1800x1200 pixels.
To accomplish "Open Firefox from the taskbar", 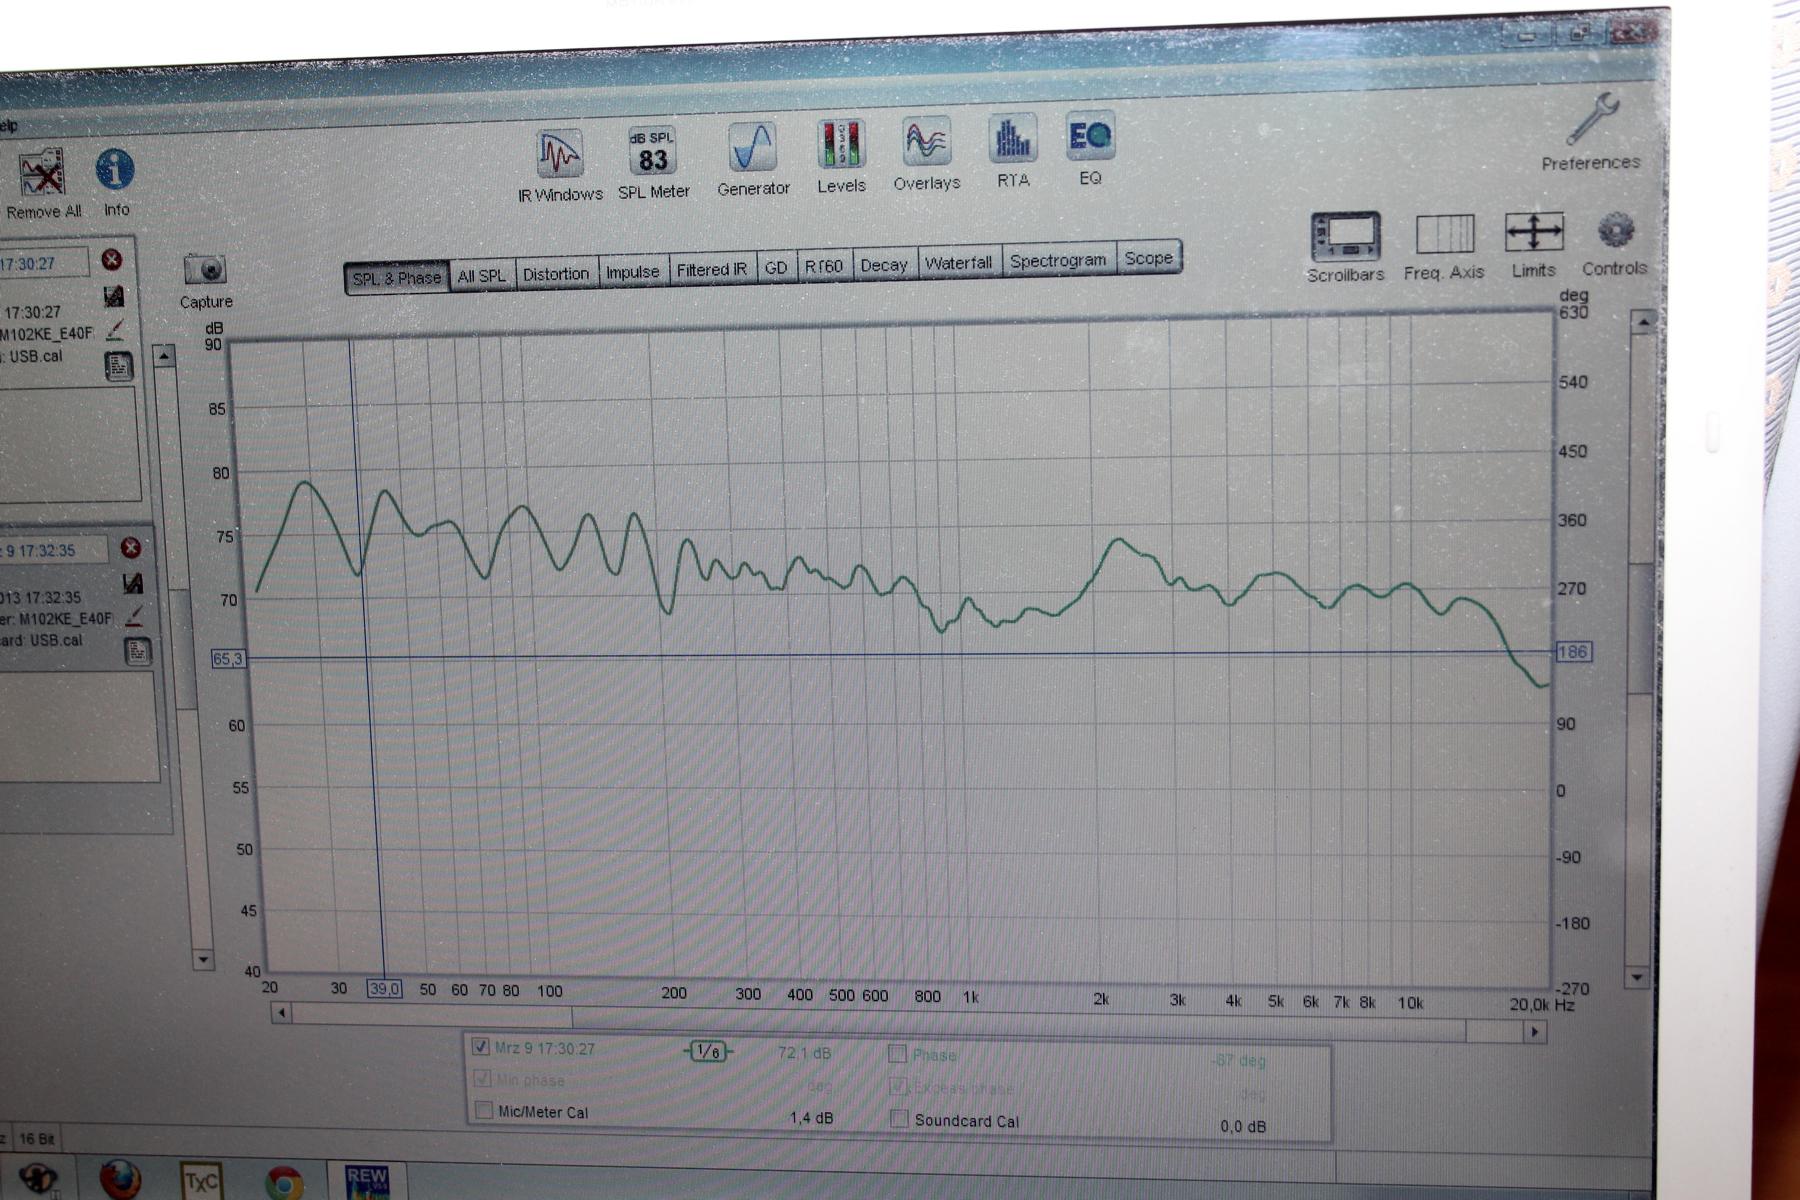I will pyautogui.click(x=120, y=1180).
